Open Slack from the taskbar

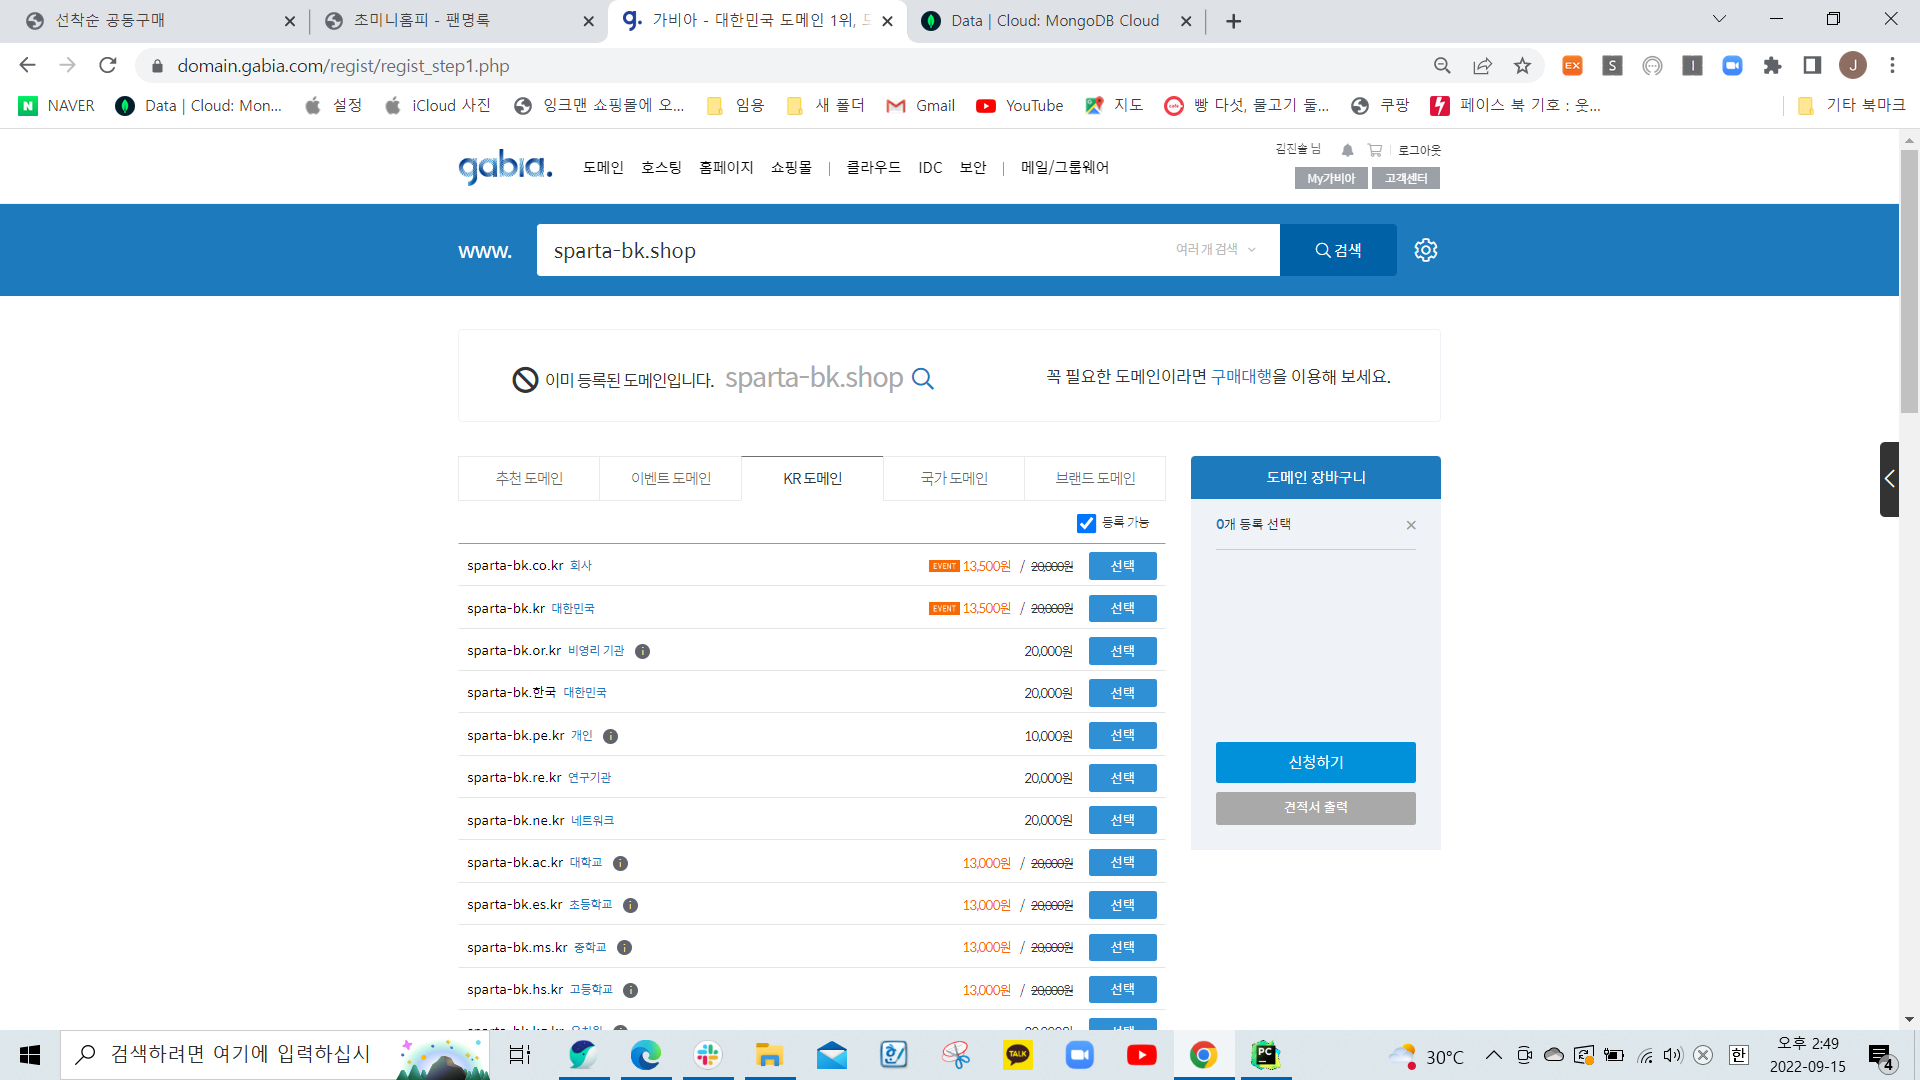tap(708, 1055)
